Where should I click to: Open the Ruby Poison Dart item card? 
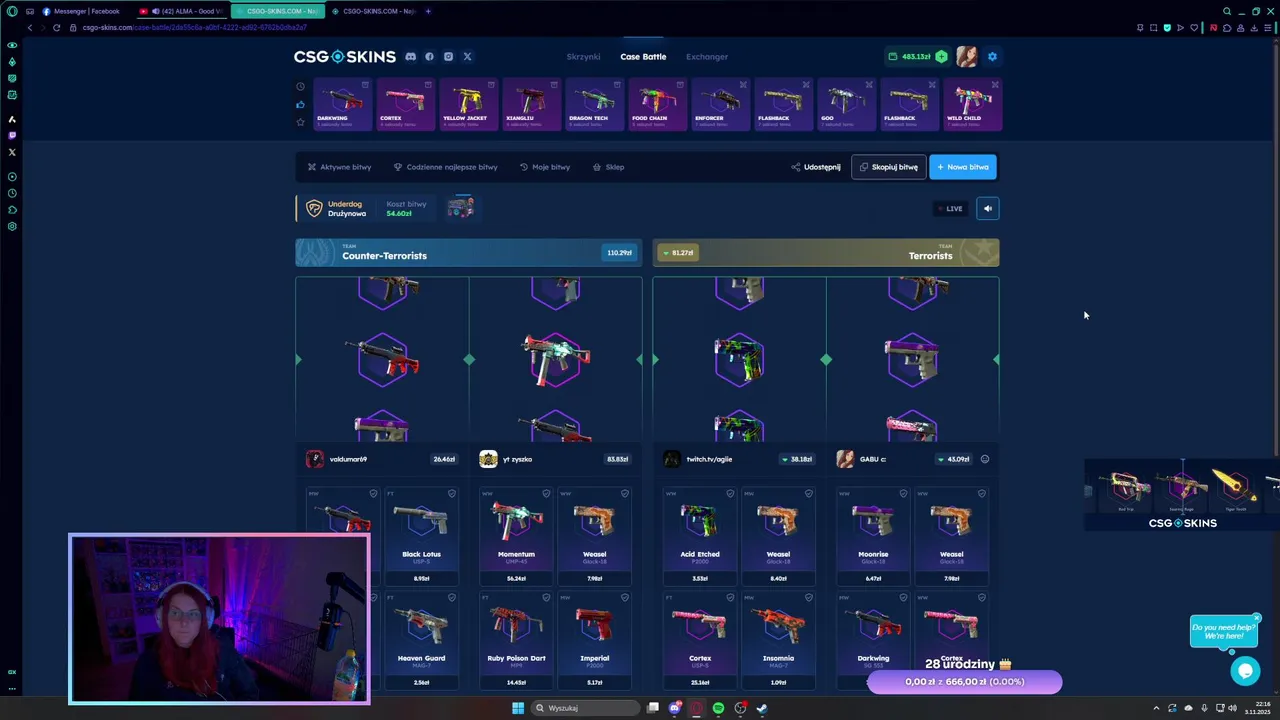[516, 640]
